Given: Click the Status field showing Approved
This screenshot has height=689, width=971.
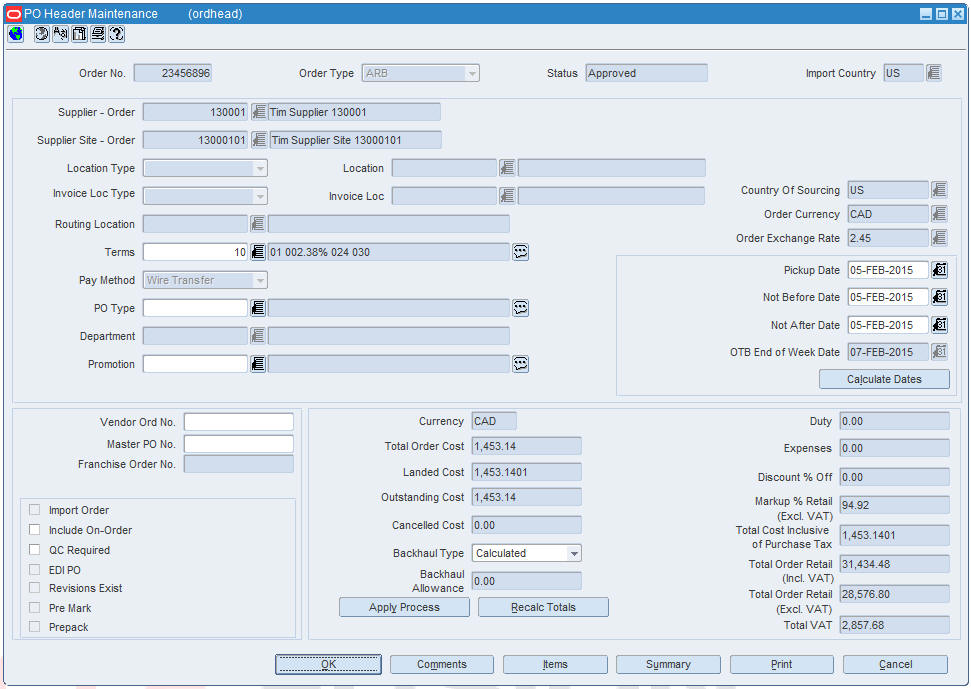Looking at the screenshot, I should (x=646, y=73).
